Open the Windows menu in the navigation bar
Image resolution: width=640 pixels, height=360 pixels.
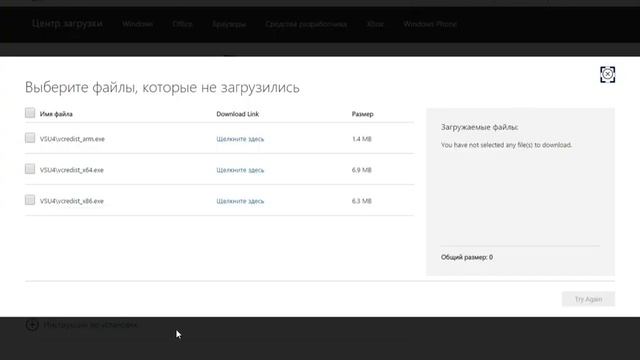tap(137, 24)
